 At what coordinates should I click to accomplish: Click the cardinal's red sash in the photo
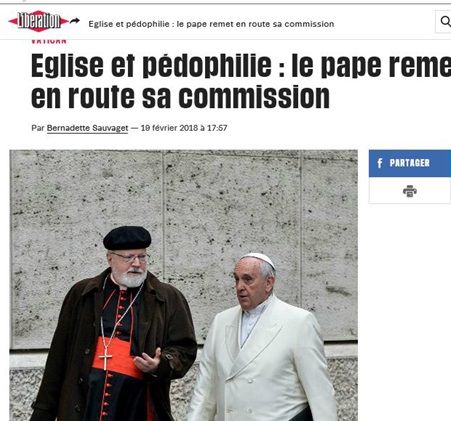[117, 358]
